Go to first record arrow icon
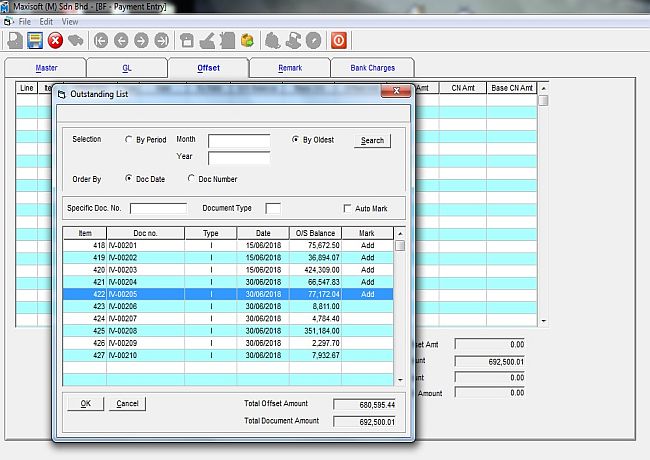 [x=101, y=41]
